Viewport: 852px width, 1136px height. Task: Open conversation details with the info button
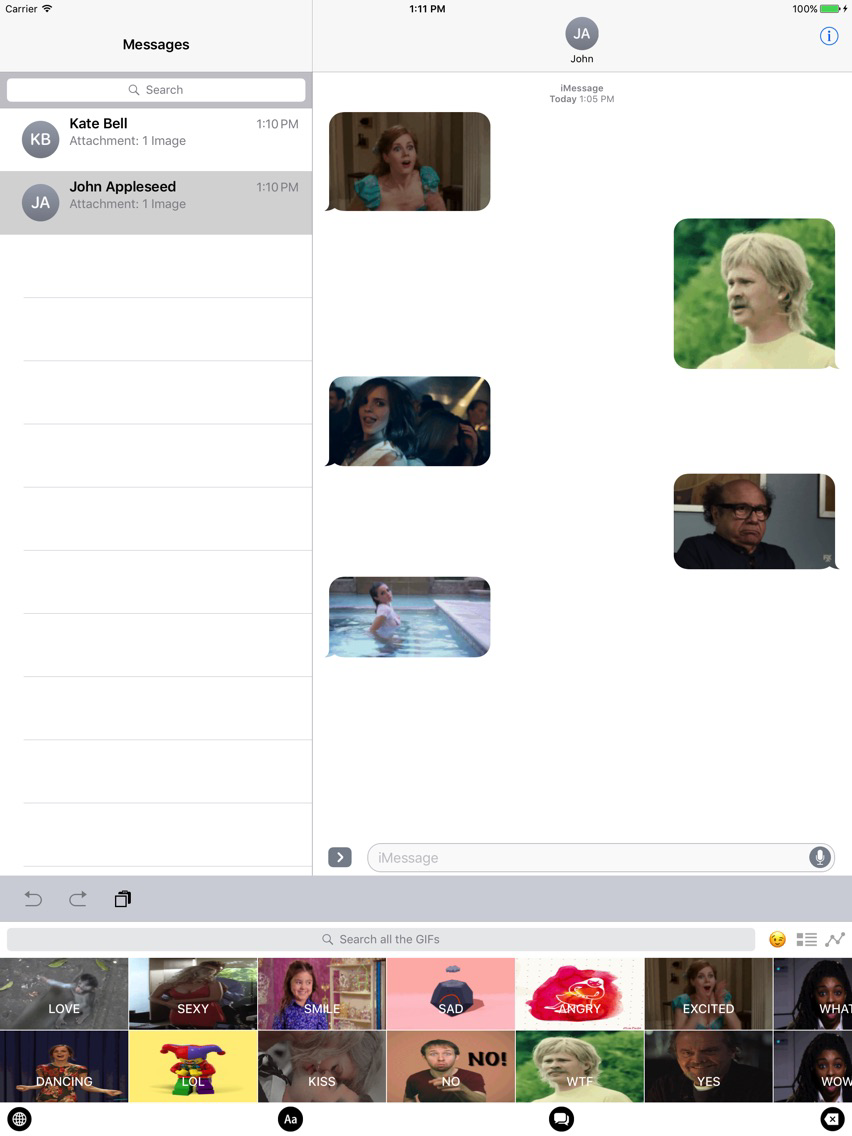pyautogui.click(x=828, y=35)
